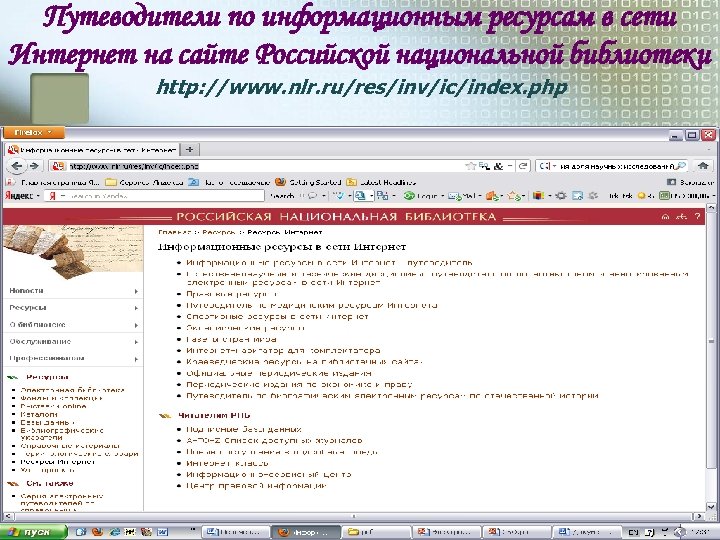Open Правовые ресурсы link
720x540 pixels.
tap(231, 294)
